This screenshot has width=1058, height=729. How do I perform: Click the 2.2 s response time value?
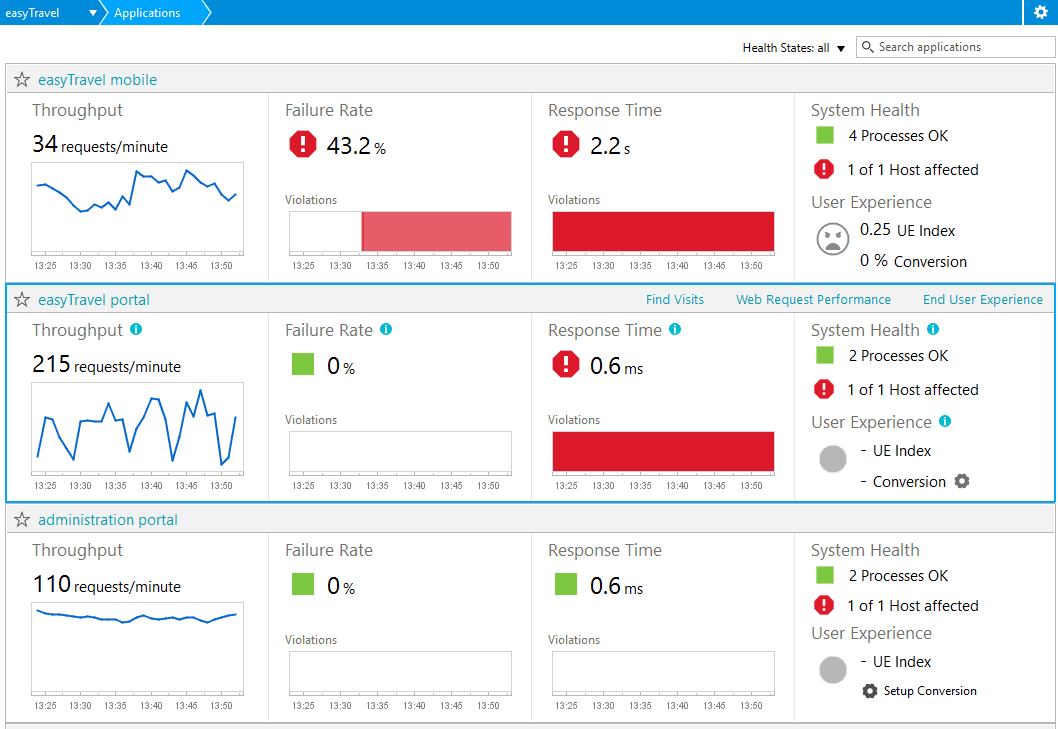click(610, 146)
